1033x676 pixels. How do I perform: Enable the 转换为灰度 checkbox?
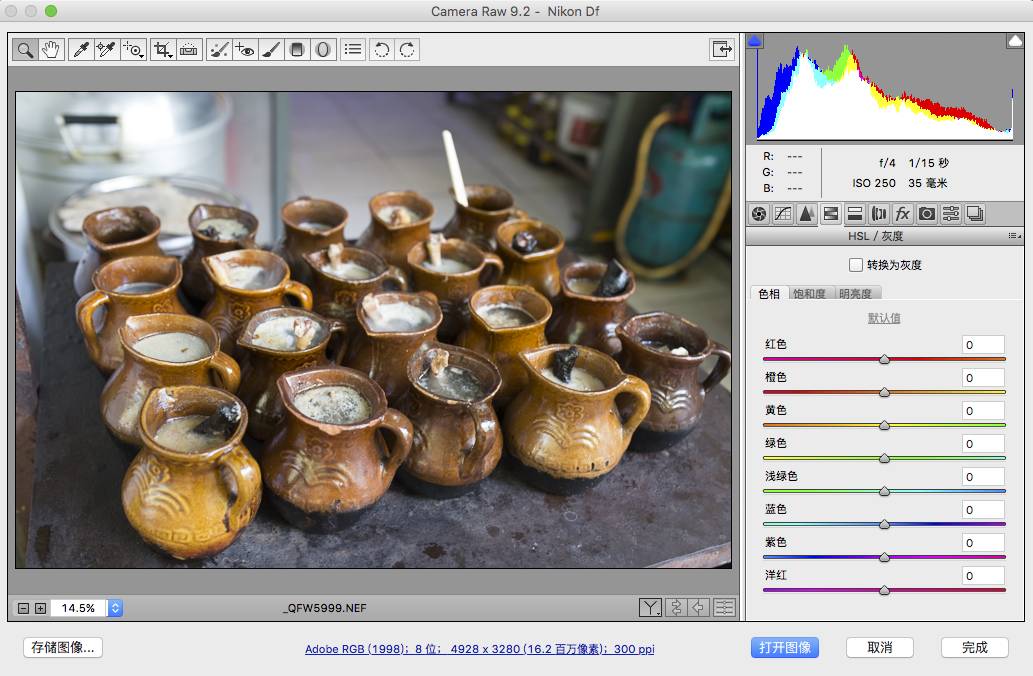(855, 265)
